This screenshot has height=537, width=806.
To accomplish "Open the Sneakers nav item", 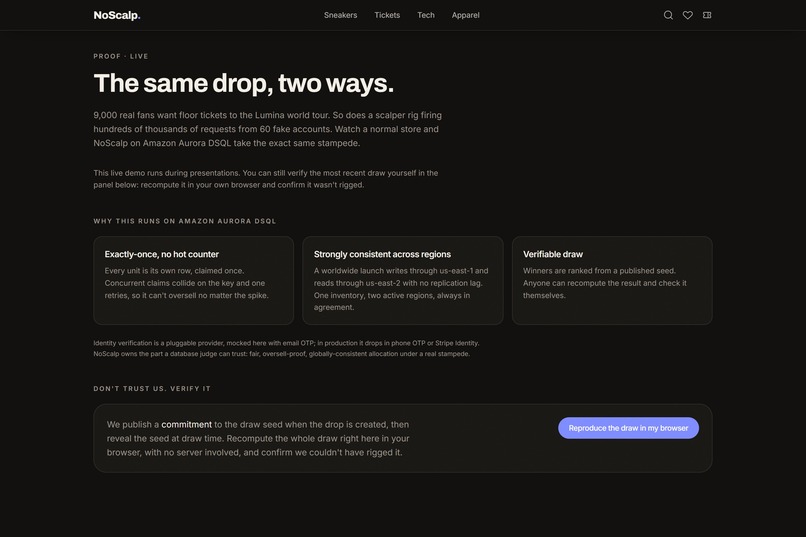I will click(x=340, y=15).
